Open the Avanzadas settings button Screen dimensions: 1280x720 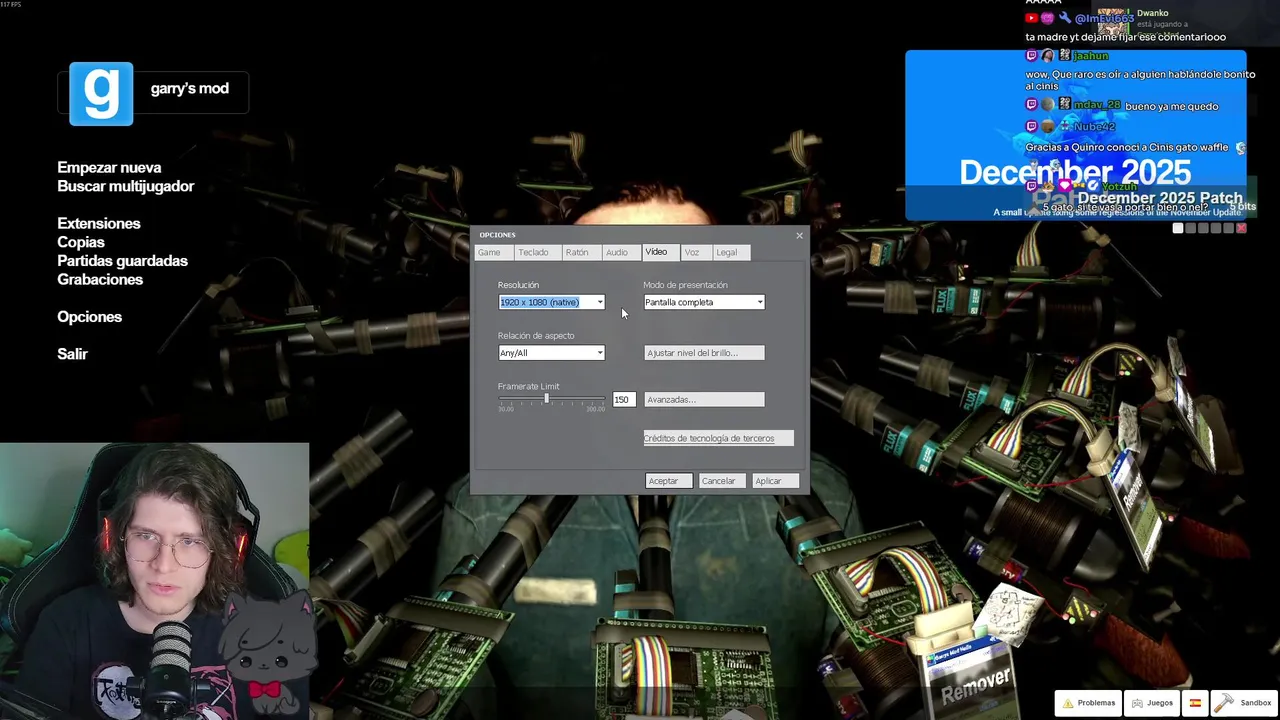pyautogui.click(x=704, y=400)
